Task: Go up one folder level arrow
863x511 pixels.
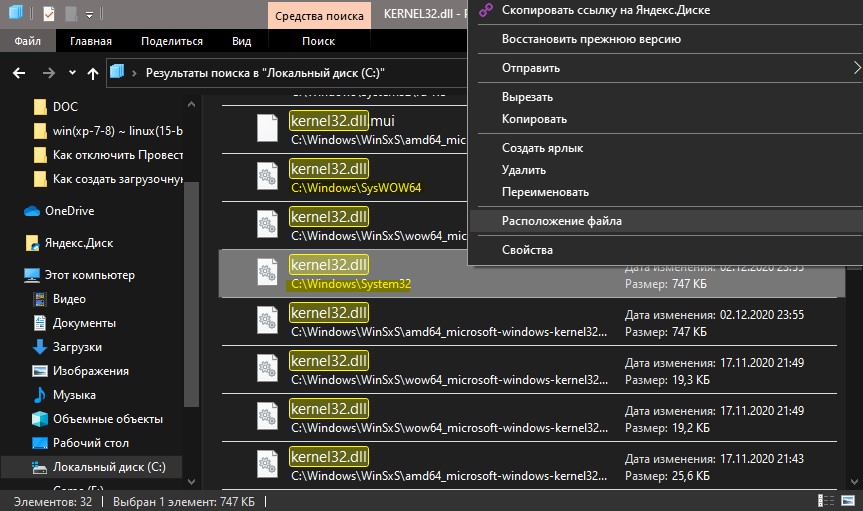Action: coord(93,73)
